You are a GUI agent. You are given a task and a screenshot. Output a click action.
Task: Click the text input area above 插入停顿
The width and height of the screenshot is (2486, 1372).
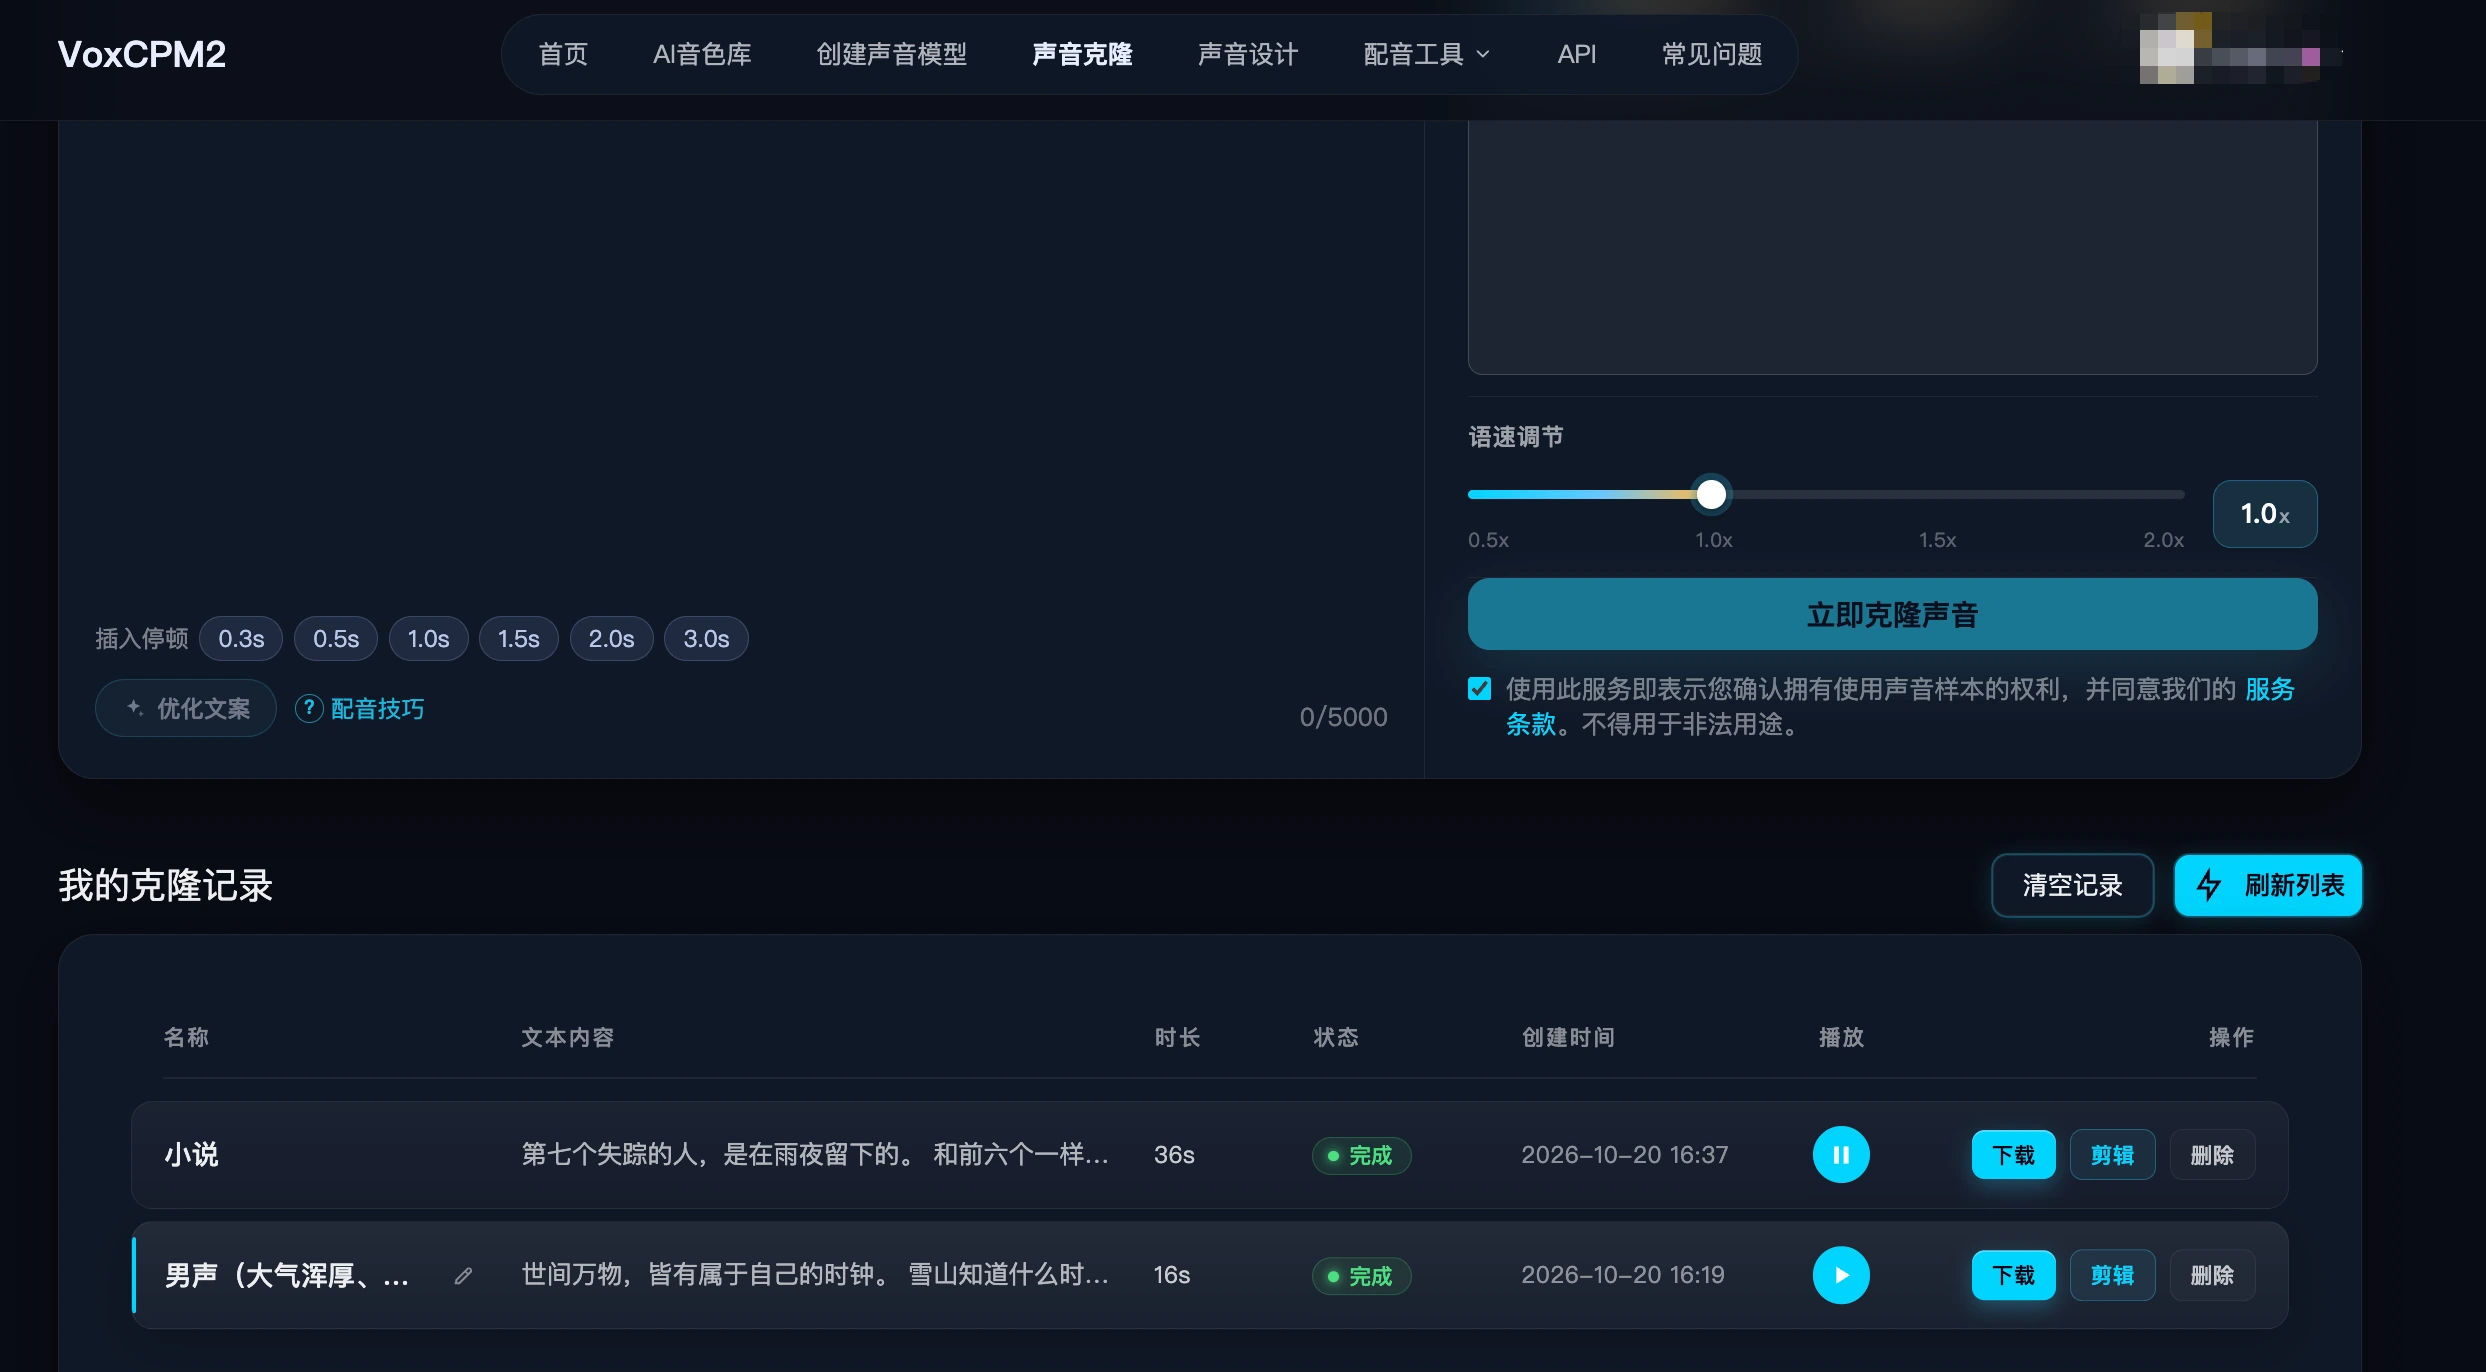[x=741, y=360]
